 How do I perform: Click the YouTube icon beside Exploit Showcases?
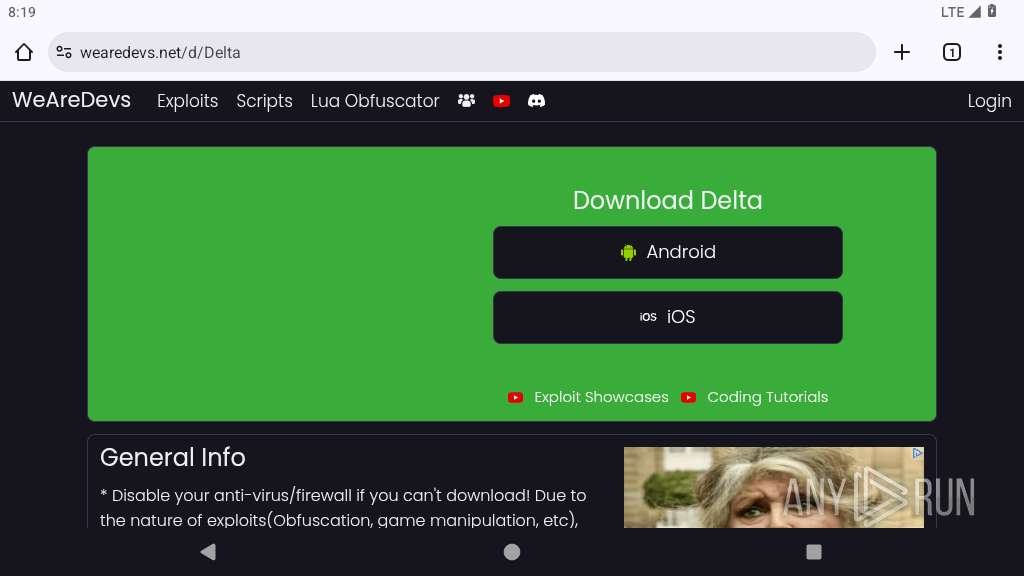(x=515, y=397)
